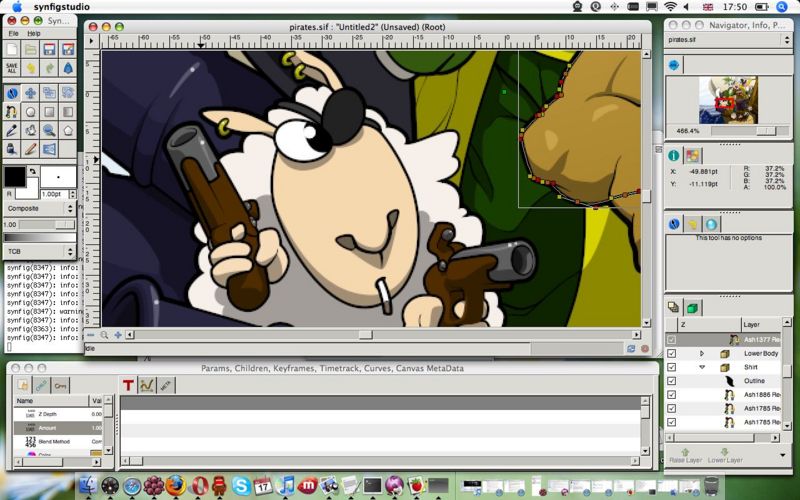The image size is (800, 500).
Task: Expand the Lower Body layer group
Action: click(x=702, y=354)
